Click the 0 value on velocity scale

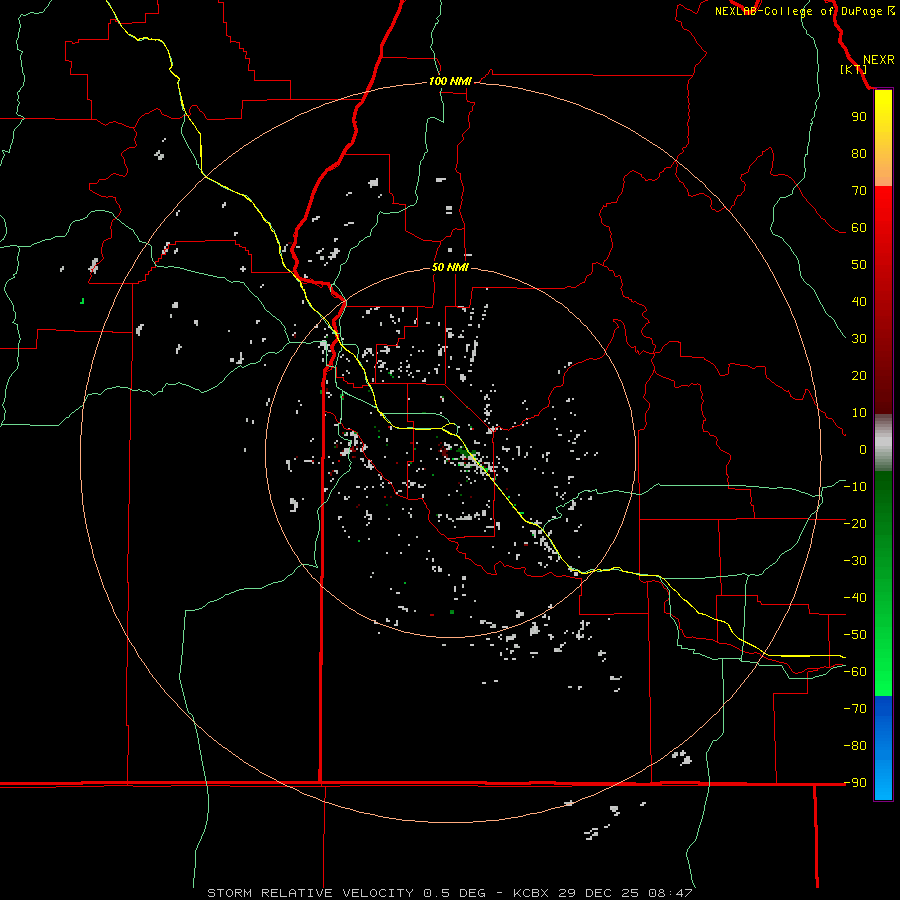pyautogui.click(x=863, y=450)
